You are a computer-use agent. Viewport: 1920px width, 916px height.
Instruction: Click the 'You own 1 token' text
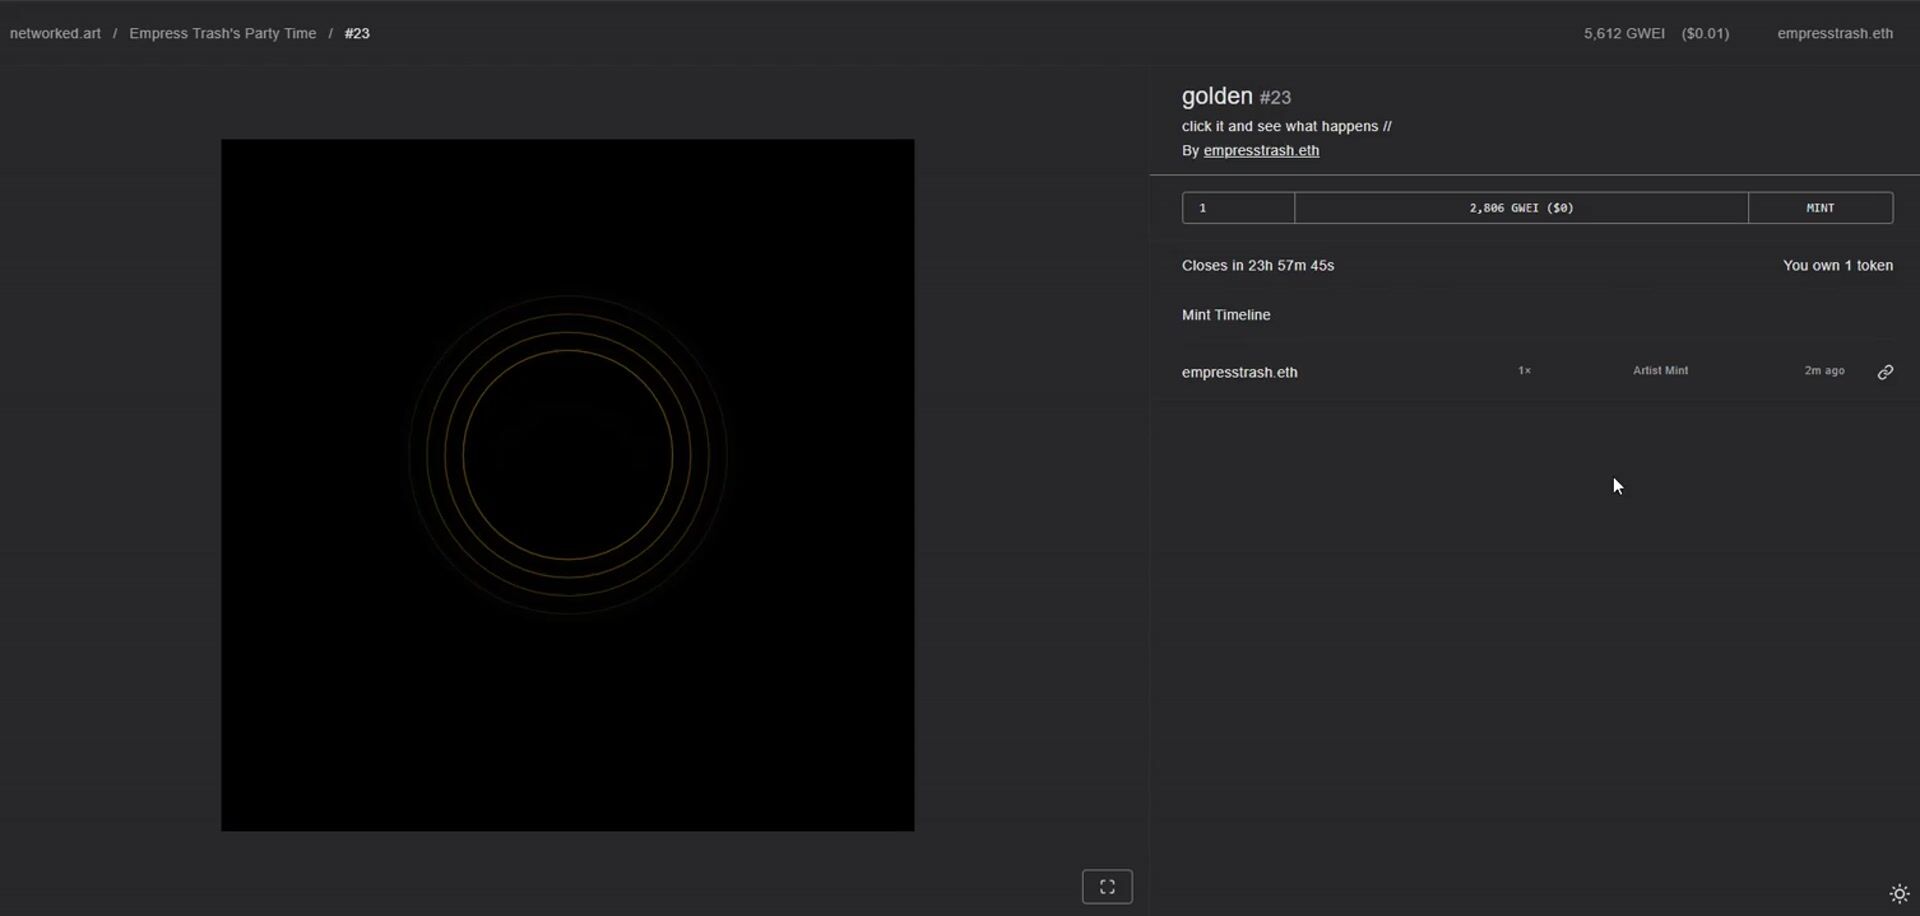pyautogui.click(x=1838, y=265)
